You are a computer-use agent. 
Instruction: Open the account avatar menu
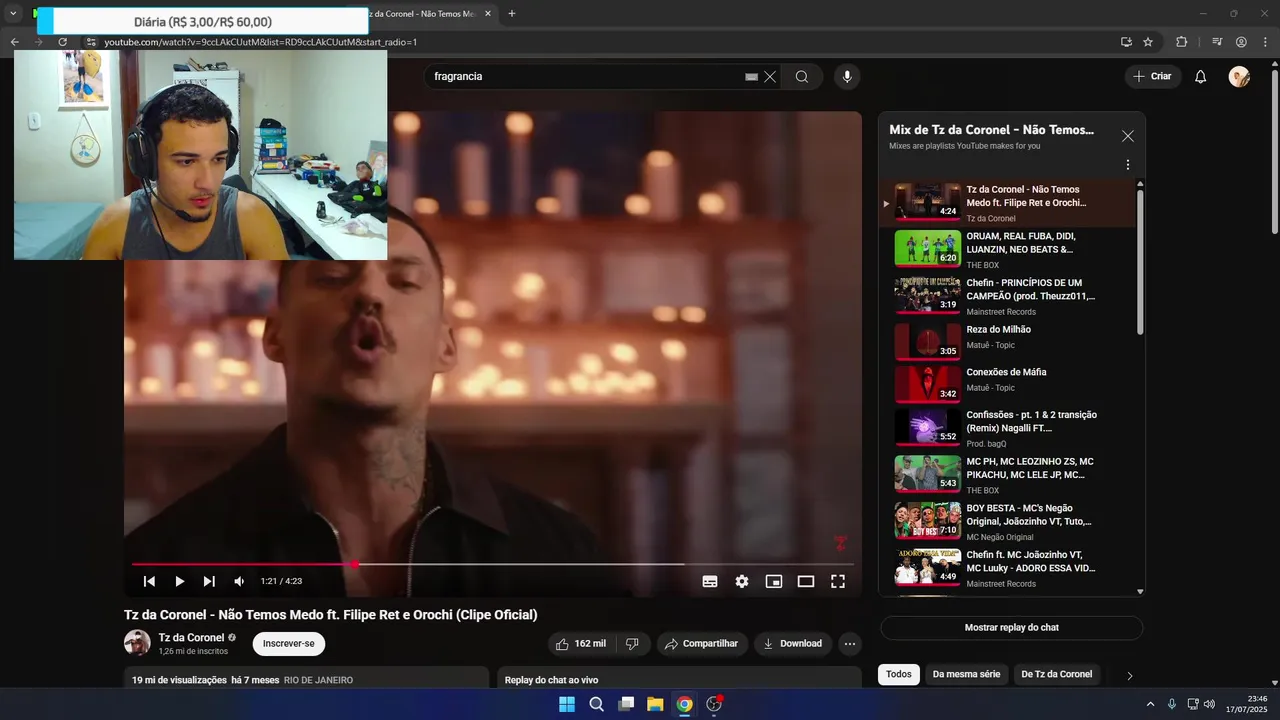click(1239, 77)
